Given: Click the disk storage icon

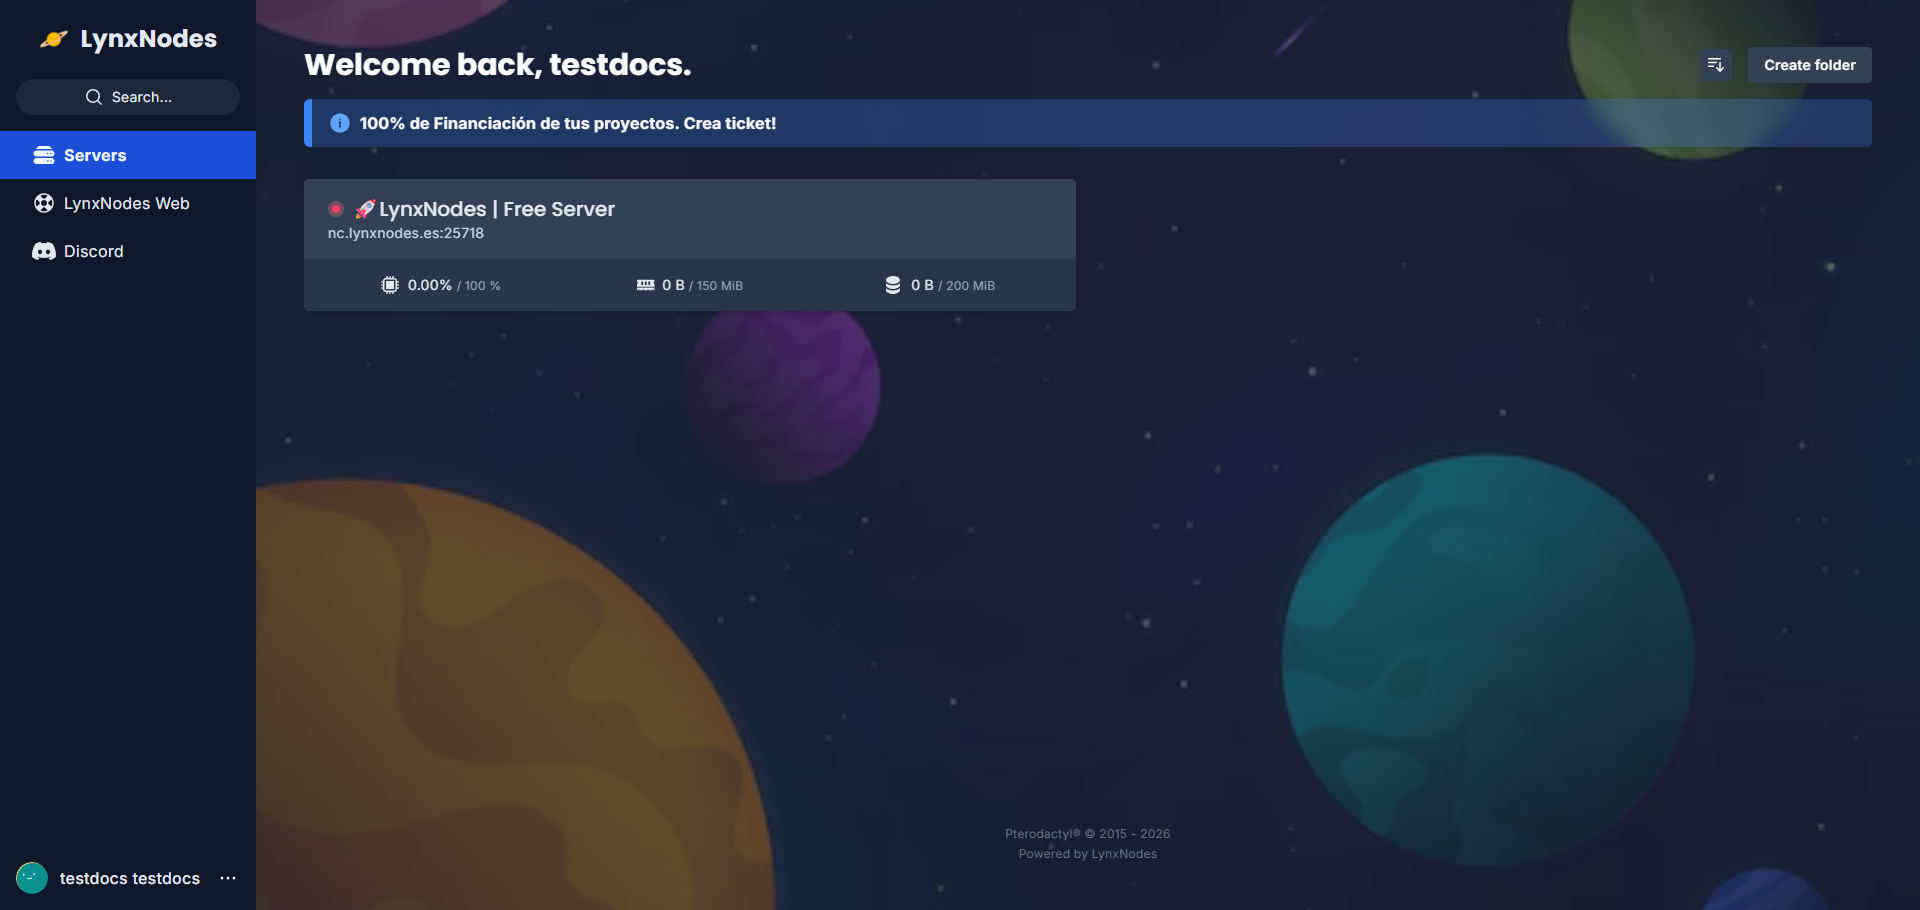Looking at the screenshot, I should tap(893, 285).
